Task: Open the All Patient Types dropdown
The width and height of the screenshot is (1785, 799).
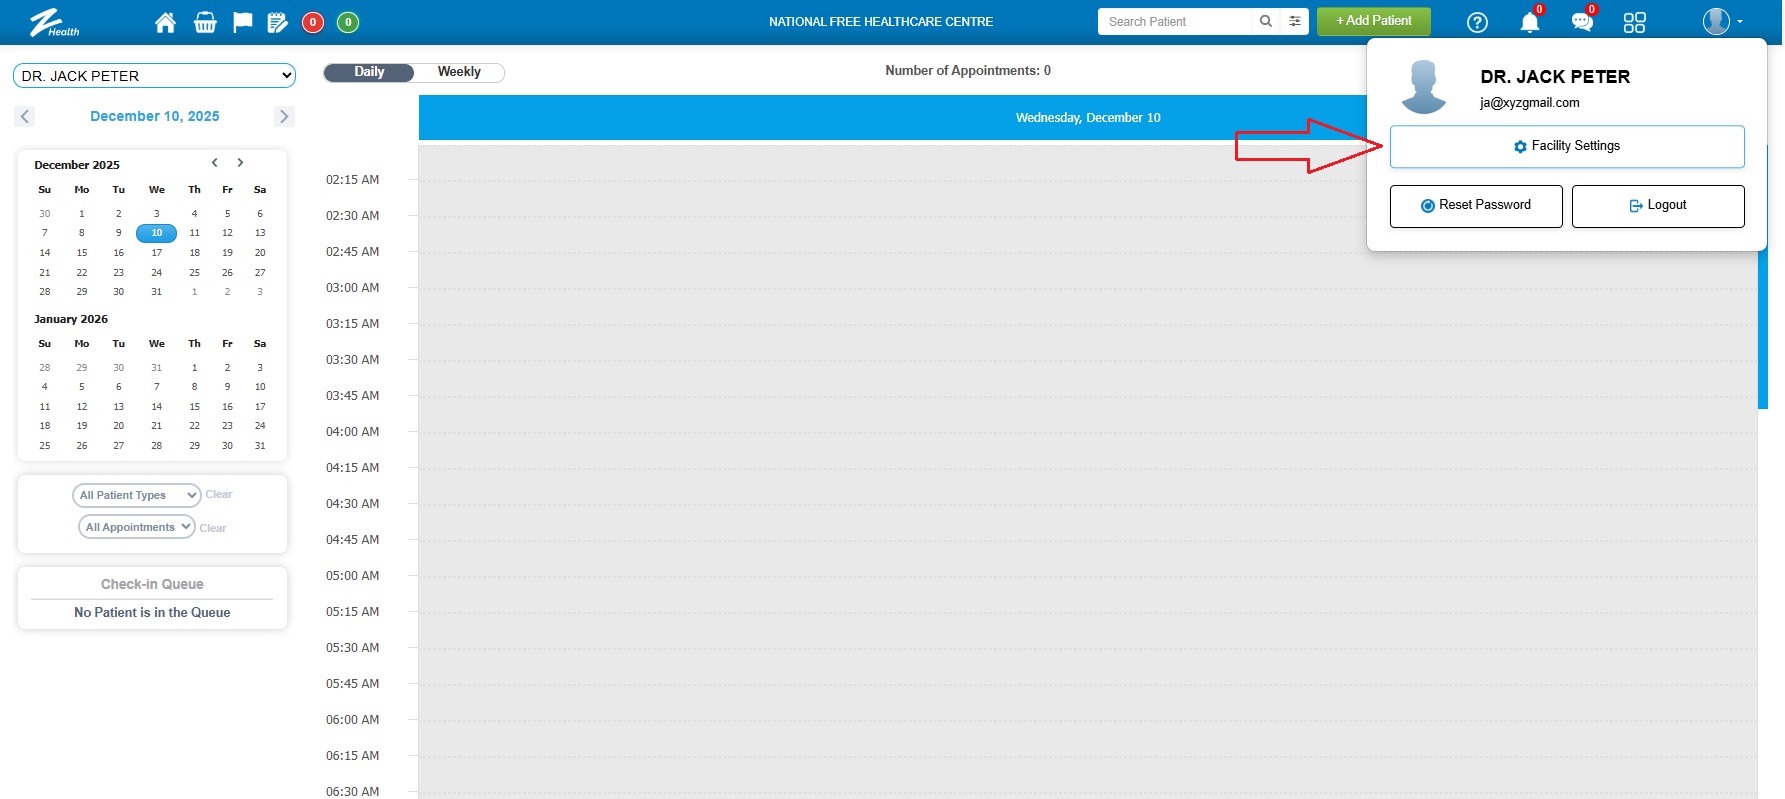Action: (137, 495)
